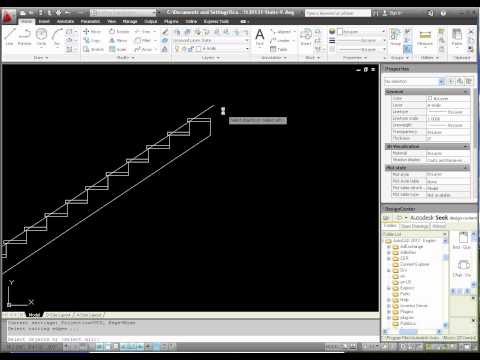Switch to the View ribbon tab

[x=112, y=21]
